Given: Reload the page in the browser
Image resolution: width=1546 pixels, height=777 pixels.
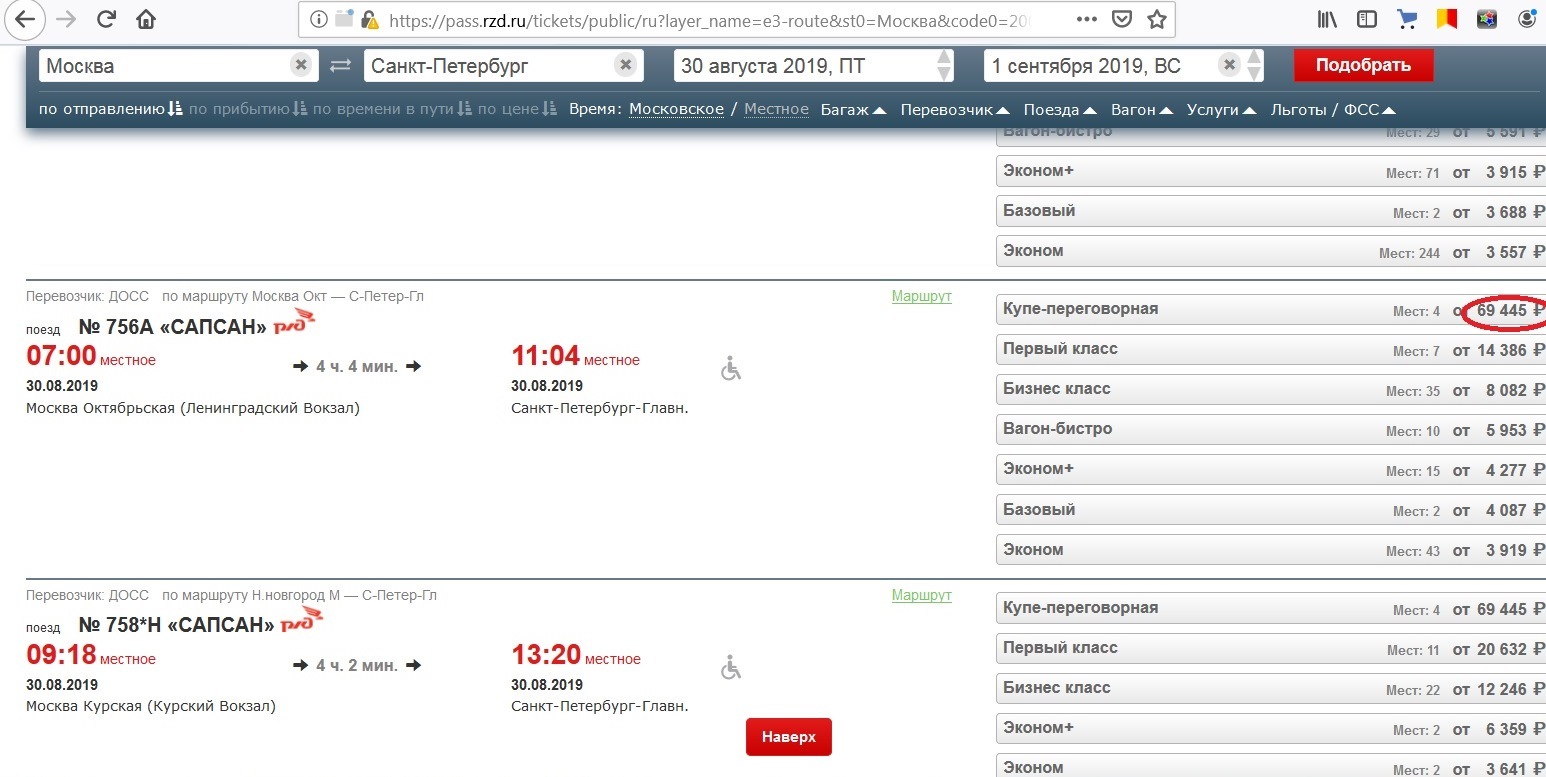Looking at the screenshot, I should (x=107, y=19).
